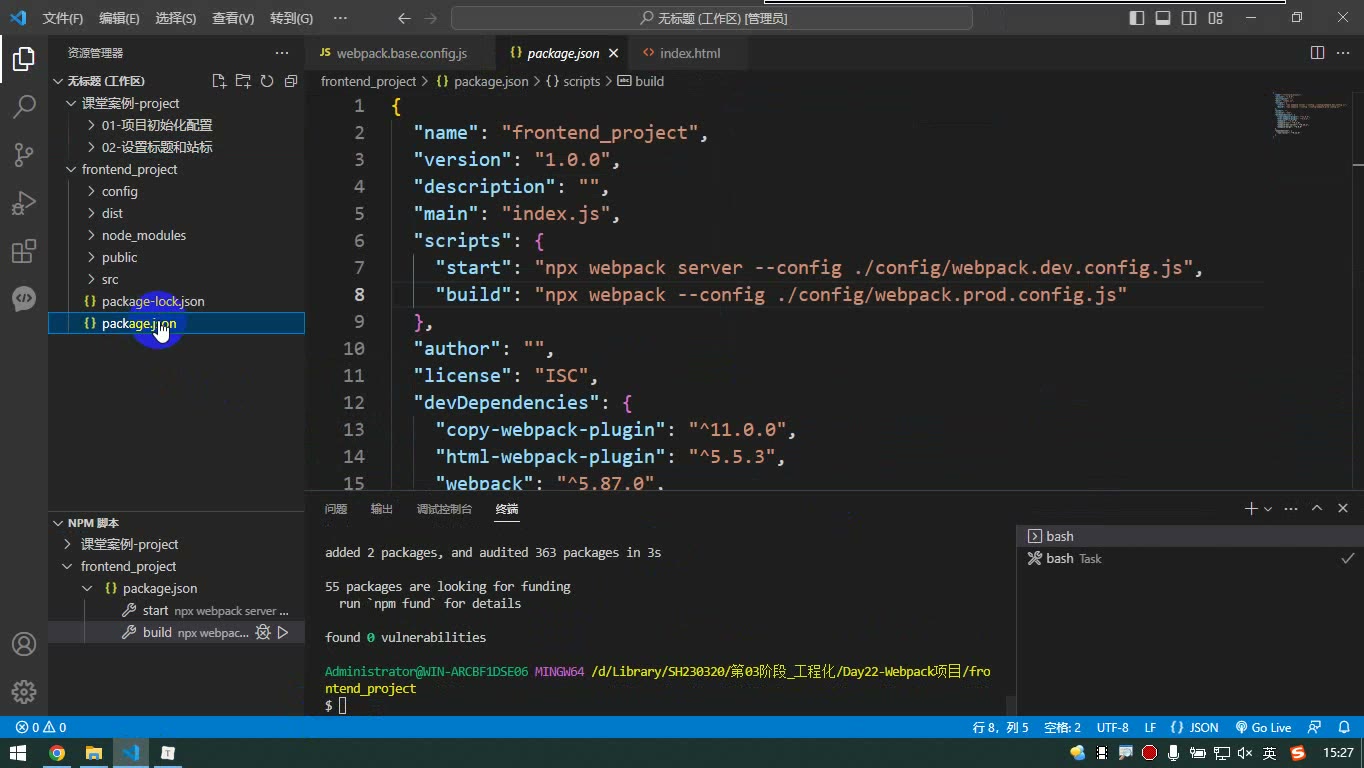Switch to the webpack.base.config.js tab
Image resolution: width=1364 pixels, height=768 pixels.
click(400, 53)
